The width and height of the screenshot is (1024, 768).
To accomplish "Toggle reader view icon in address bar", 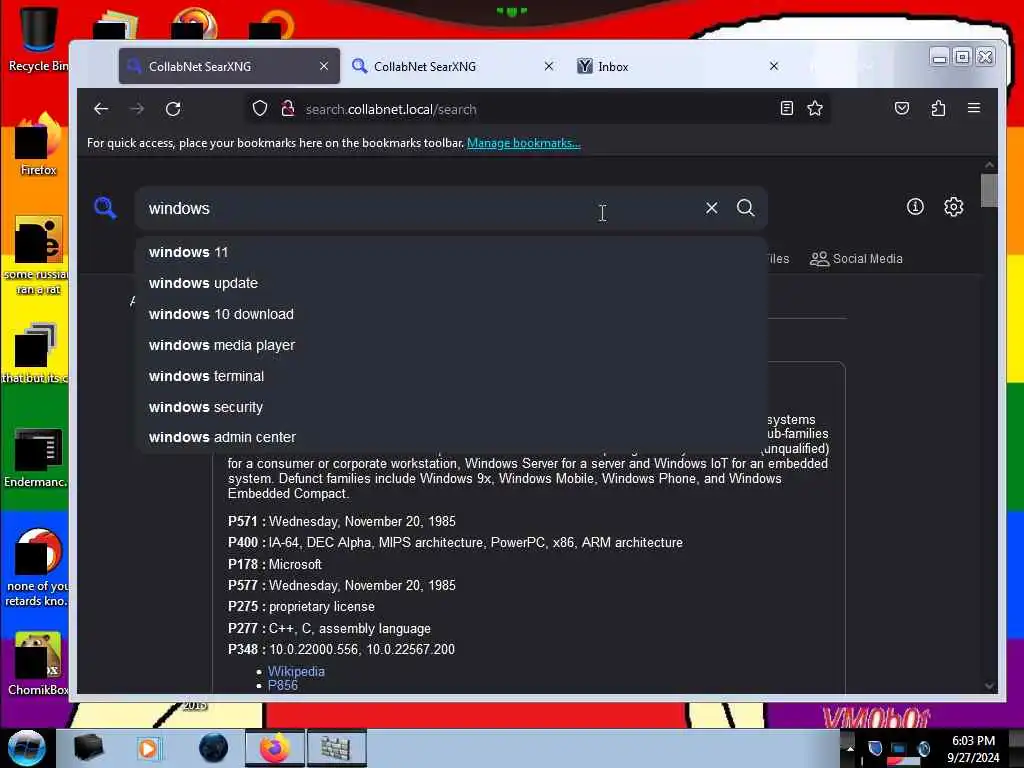I will click(787, 108).
